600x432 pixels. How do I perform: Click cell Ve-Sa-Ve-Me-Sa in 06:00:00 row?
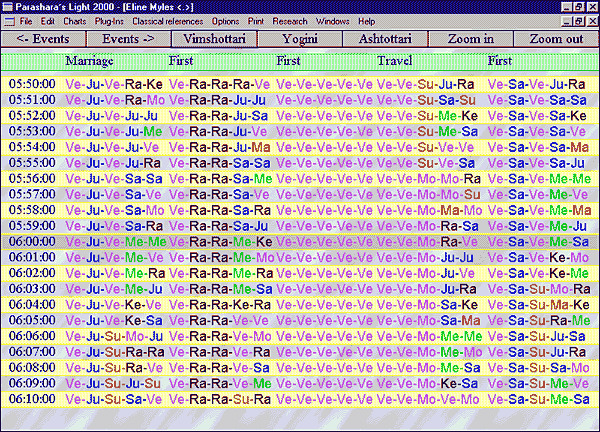538,241
